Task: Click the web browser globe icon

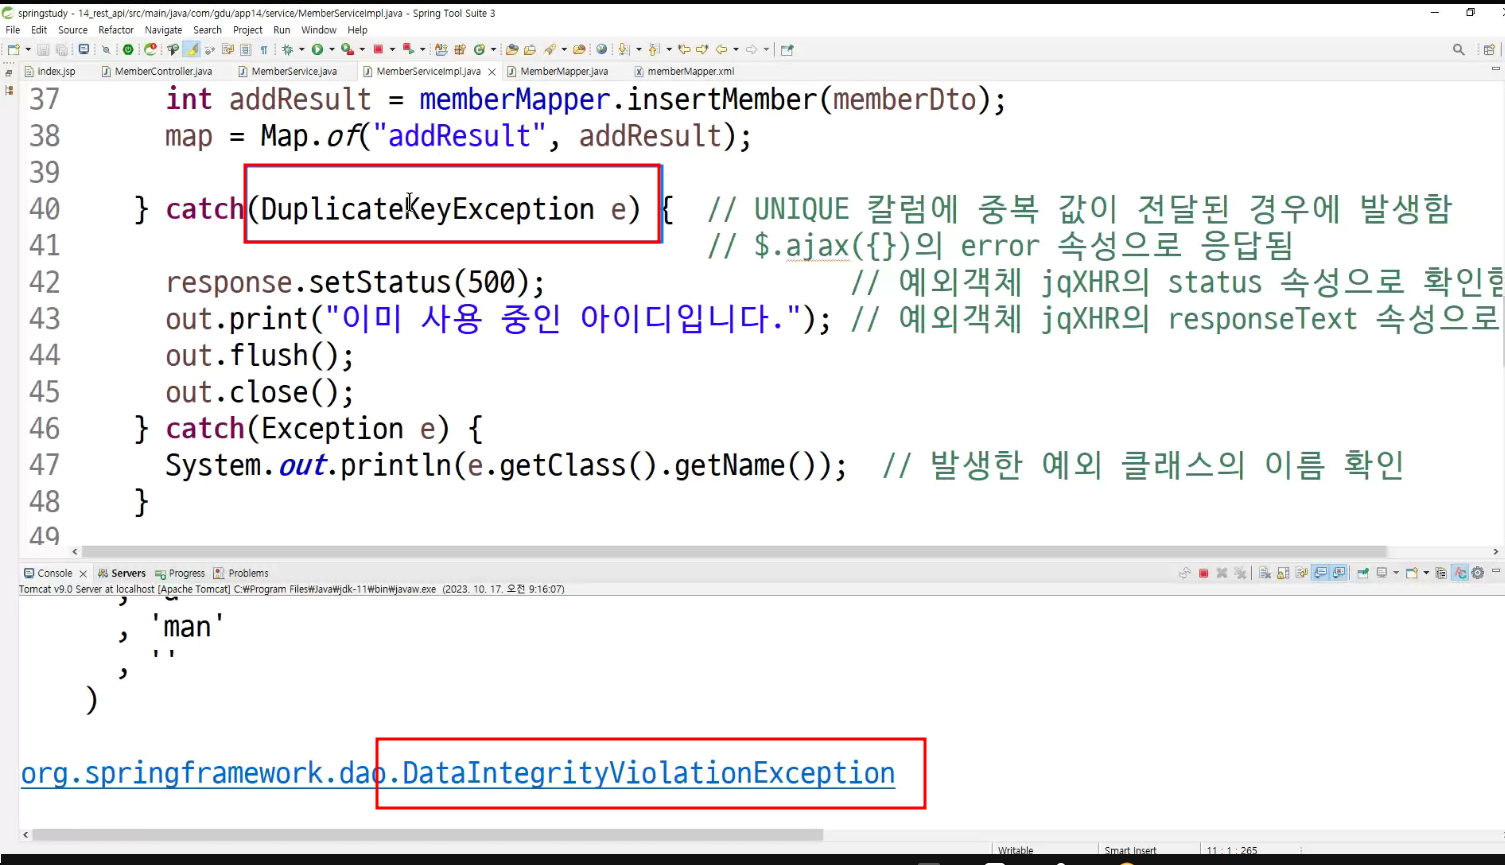Action: 601,49
